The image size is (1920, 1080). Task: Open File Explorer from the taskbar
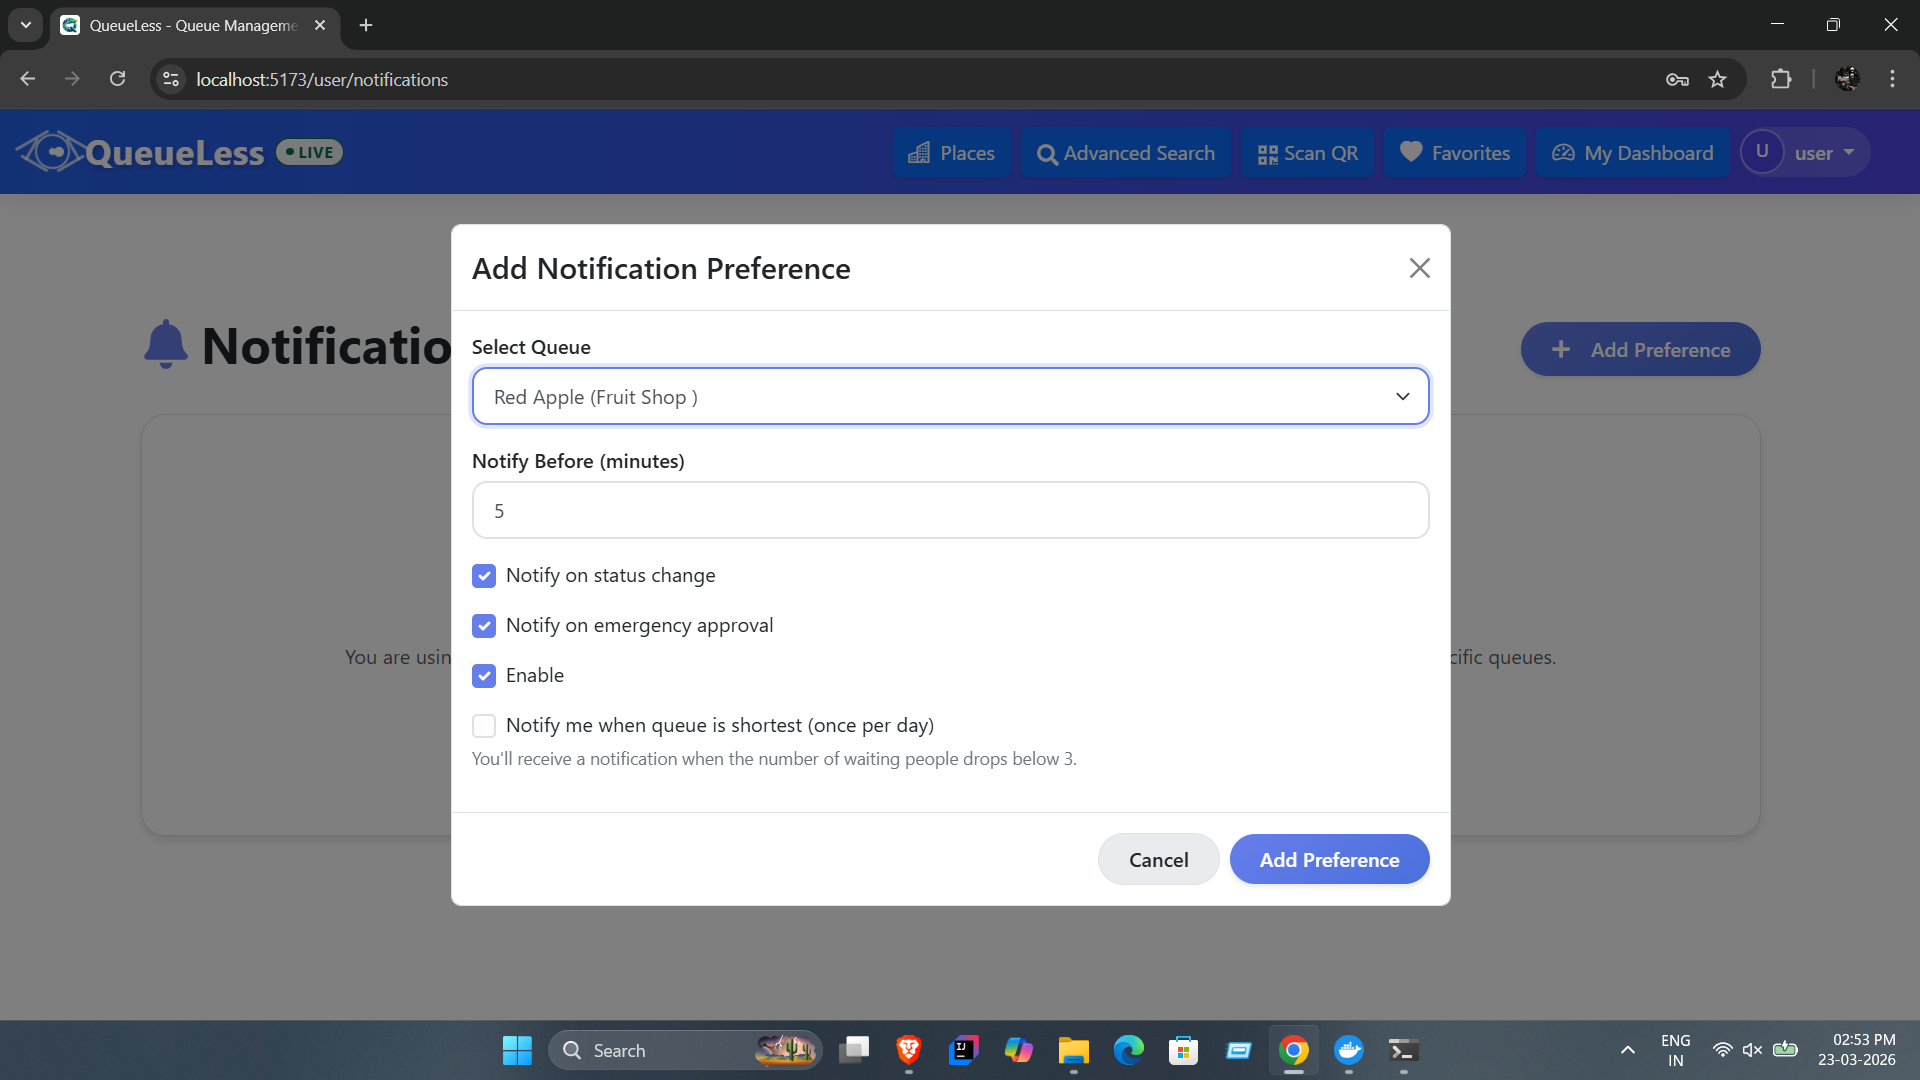[1074, 1050]
